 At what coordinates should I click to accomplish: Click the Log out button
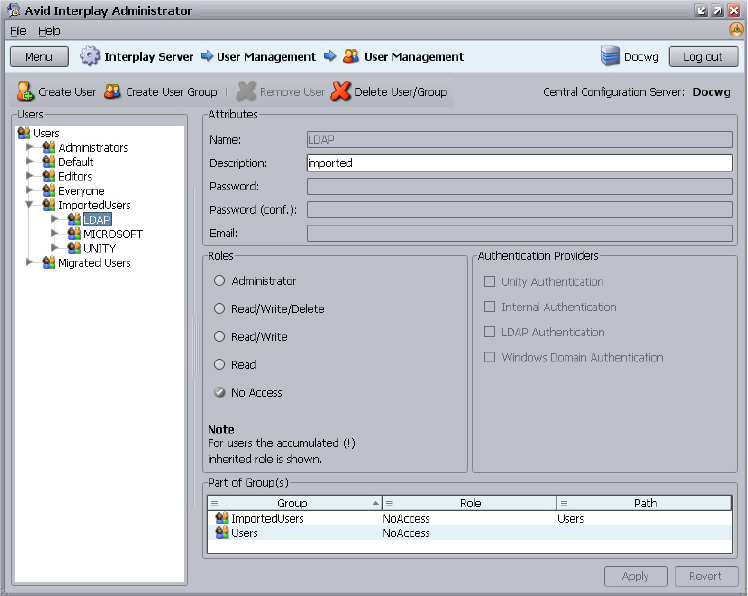pos(703,57)
